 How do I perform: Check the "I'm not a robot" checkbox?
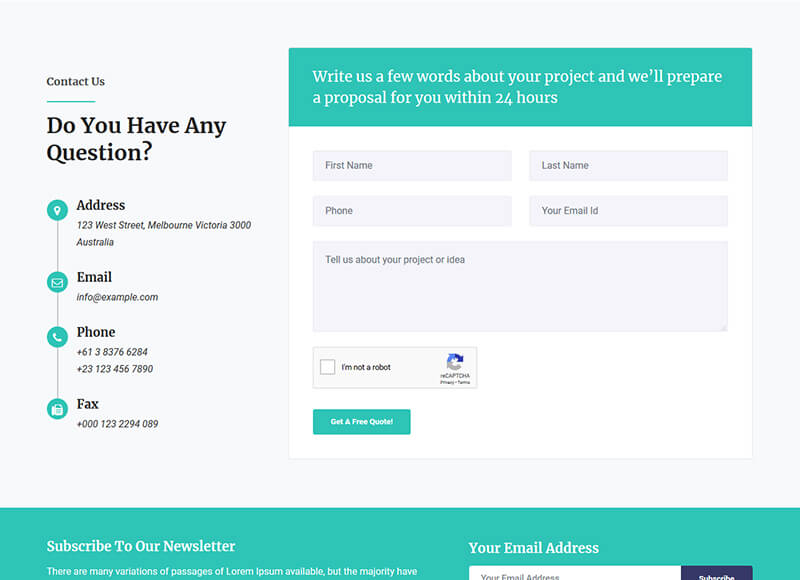(328, 367)
